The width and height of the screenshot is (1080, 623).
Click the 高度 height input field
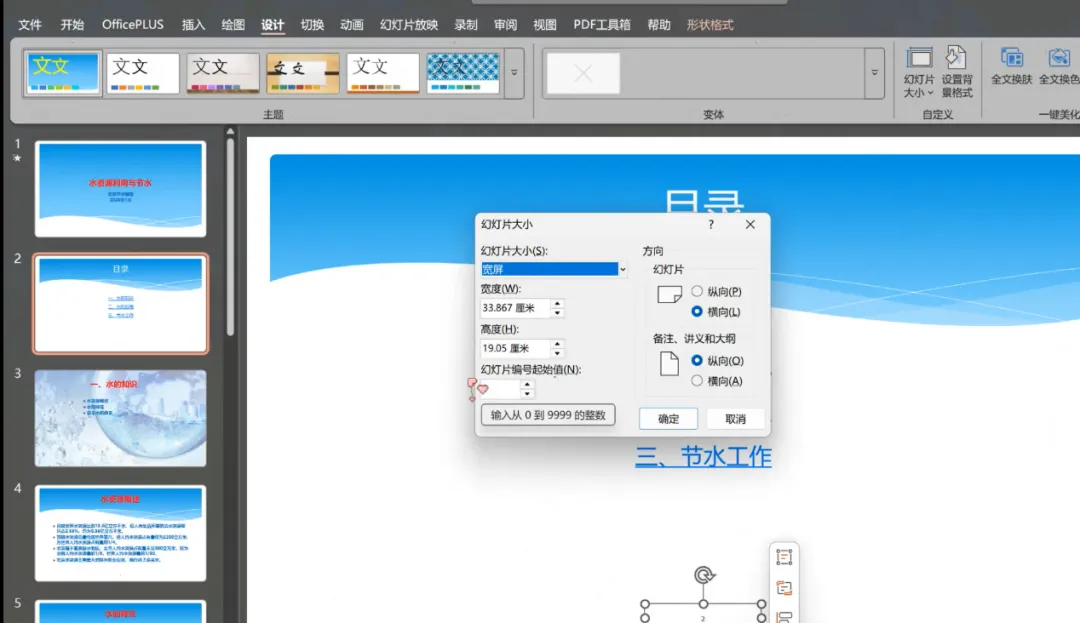click(515, 348)
